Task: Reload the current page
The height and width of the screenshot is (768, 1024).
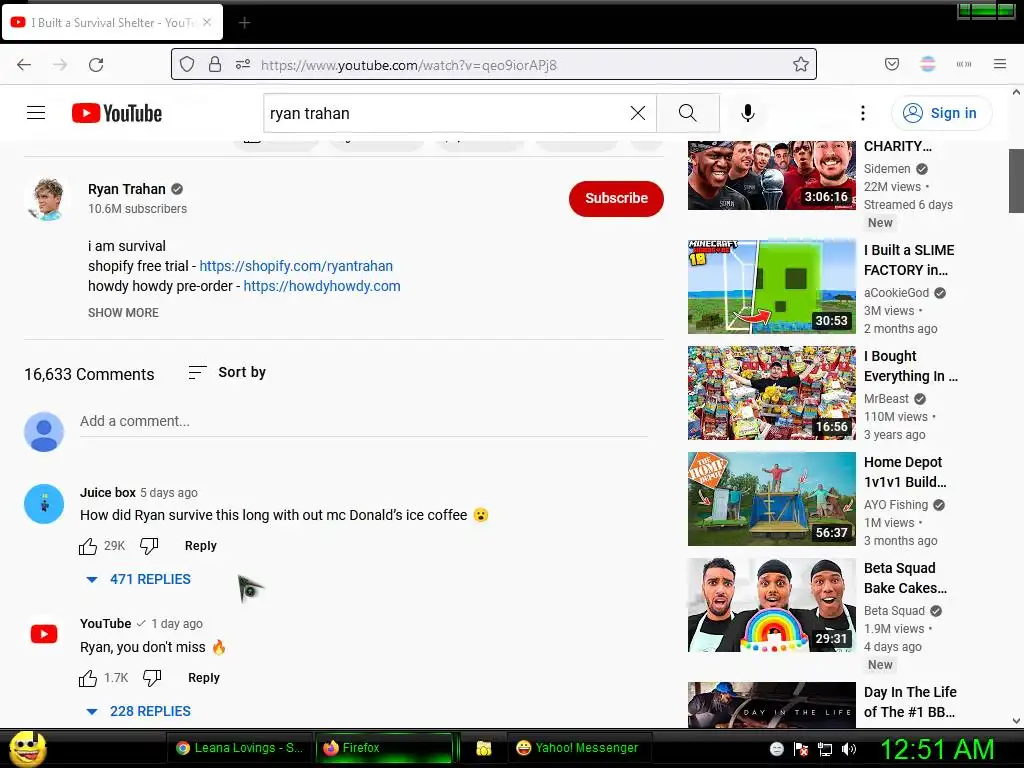Action: [x=96, y=65]
